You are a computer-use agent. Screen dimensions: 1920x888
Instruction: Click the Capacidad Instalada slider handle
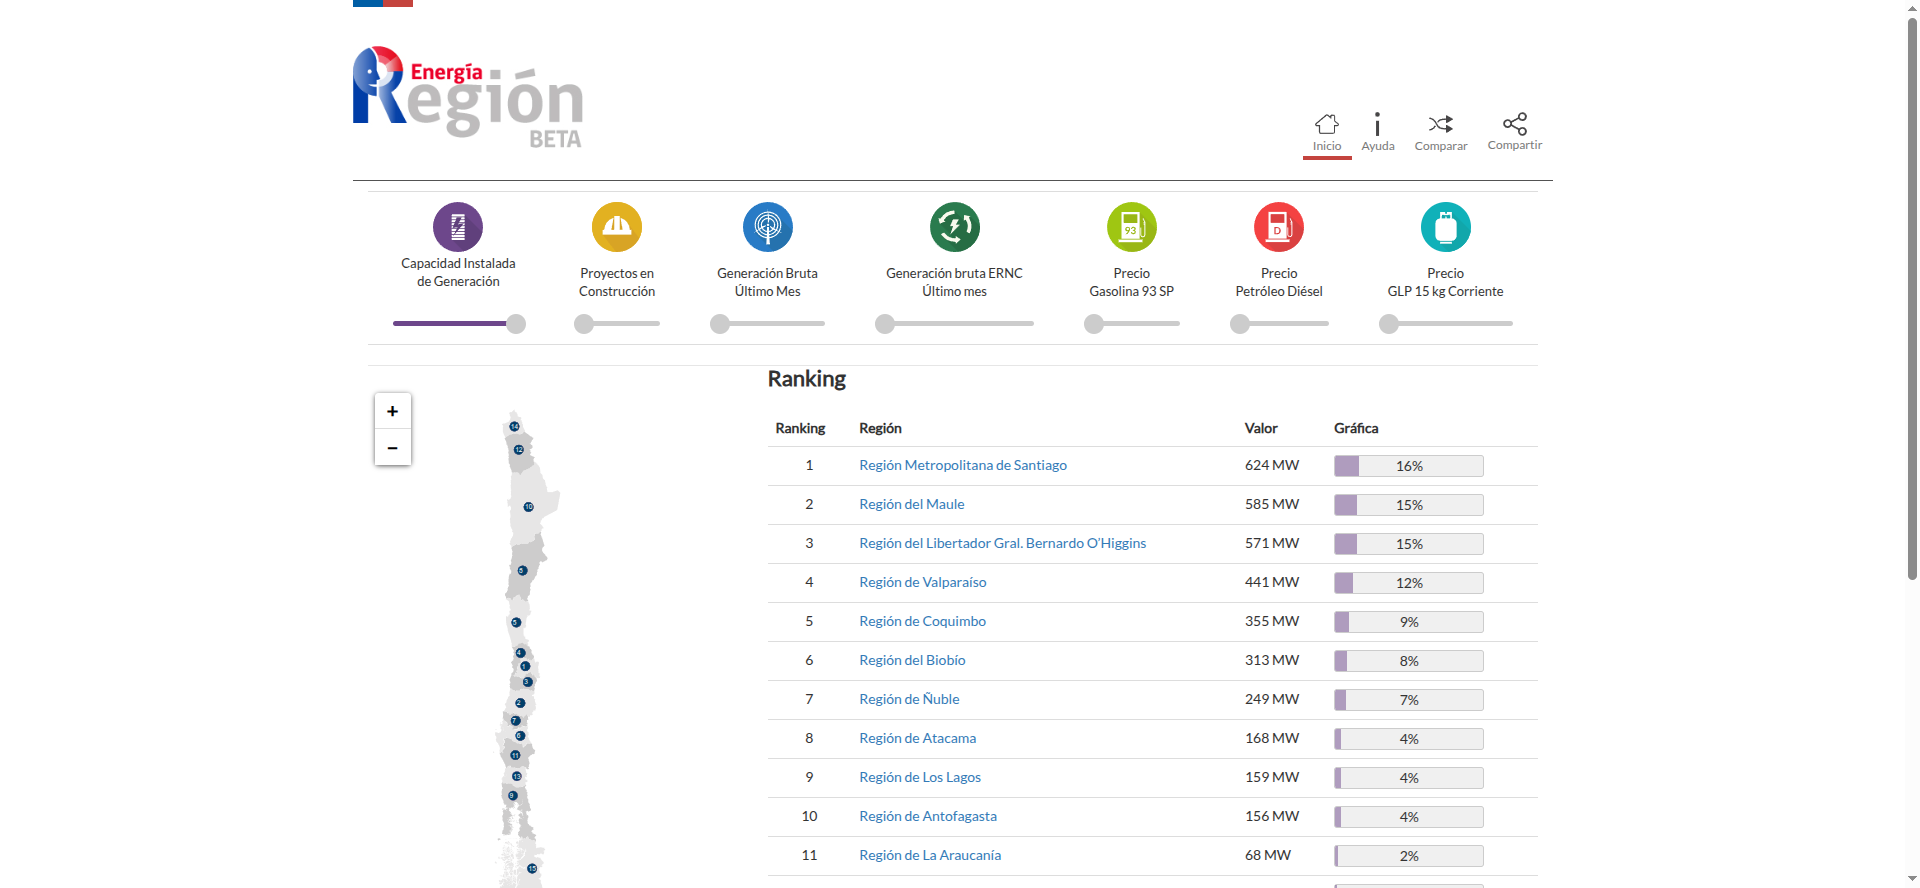(x=516, y=324)
